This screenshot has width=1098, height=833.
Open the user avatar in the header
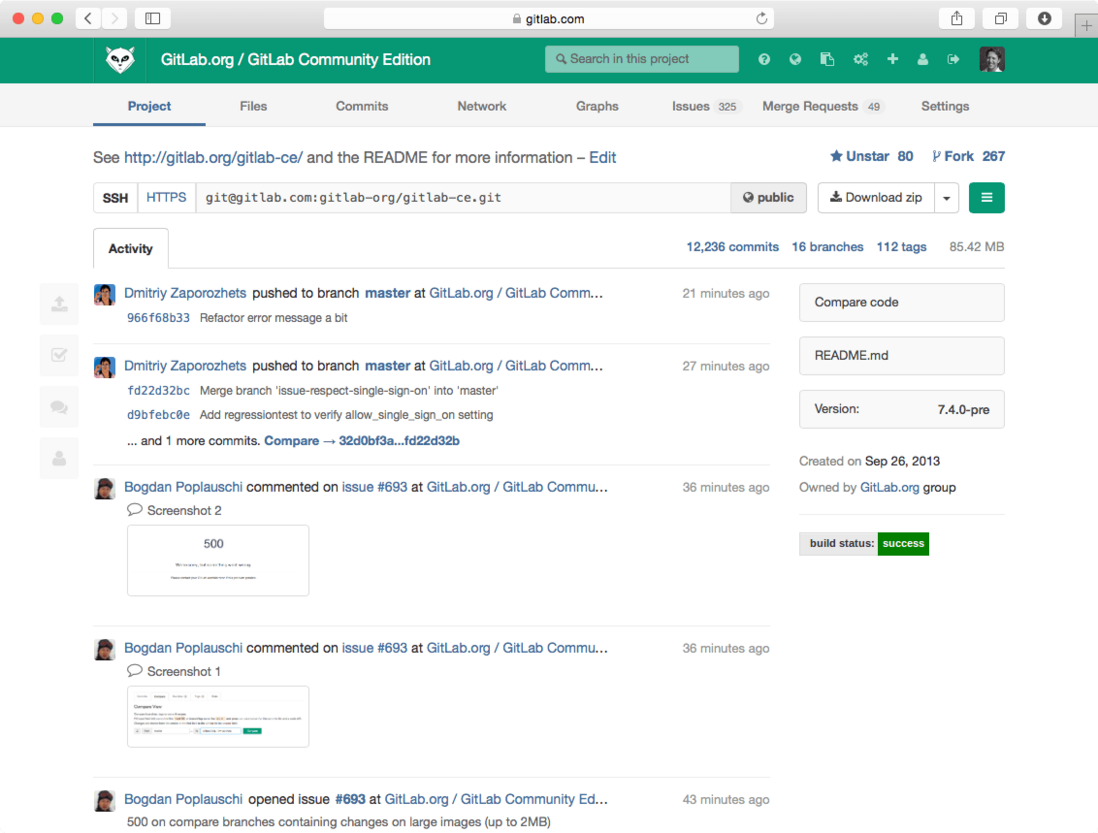click(x=992, y=60)
